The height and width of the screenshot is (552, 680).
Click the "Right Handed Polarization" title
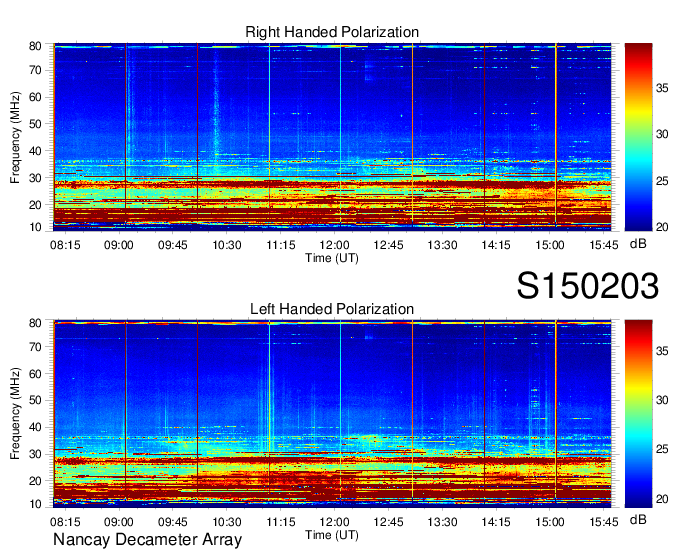point(332,32)
